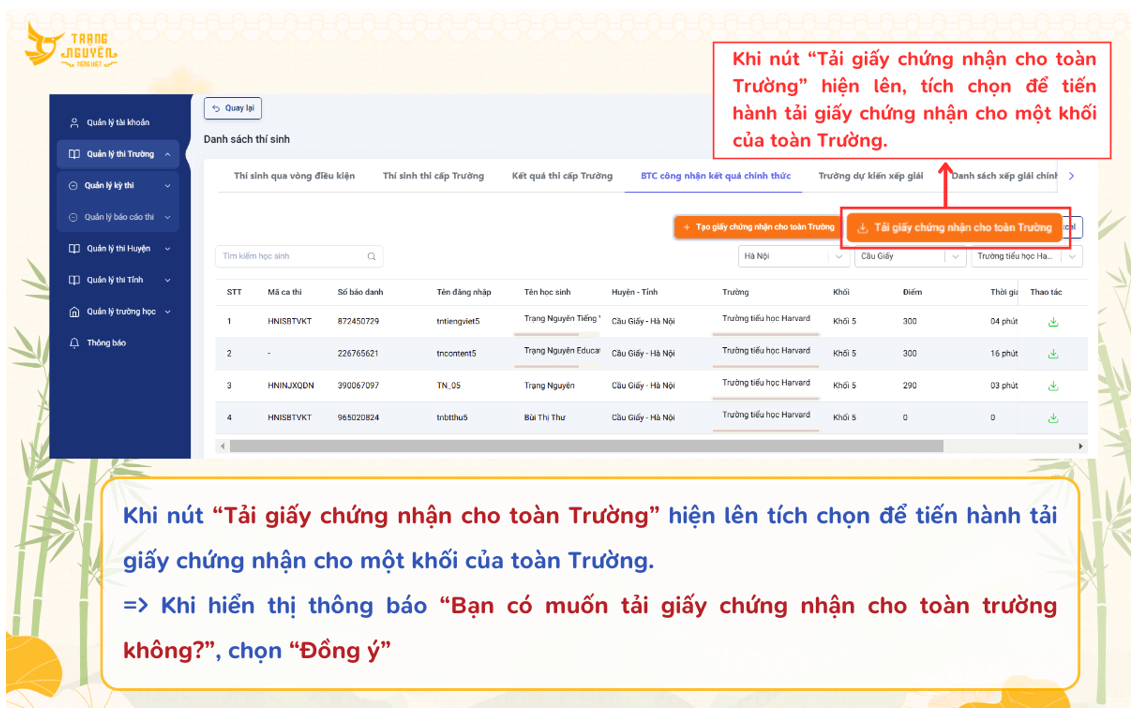Click the search magnifier in student search box
Image resolution: width=1139 pixels, height=710 pixels.
click(x=371, y=256)
